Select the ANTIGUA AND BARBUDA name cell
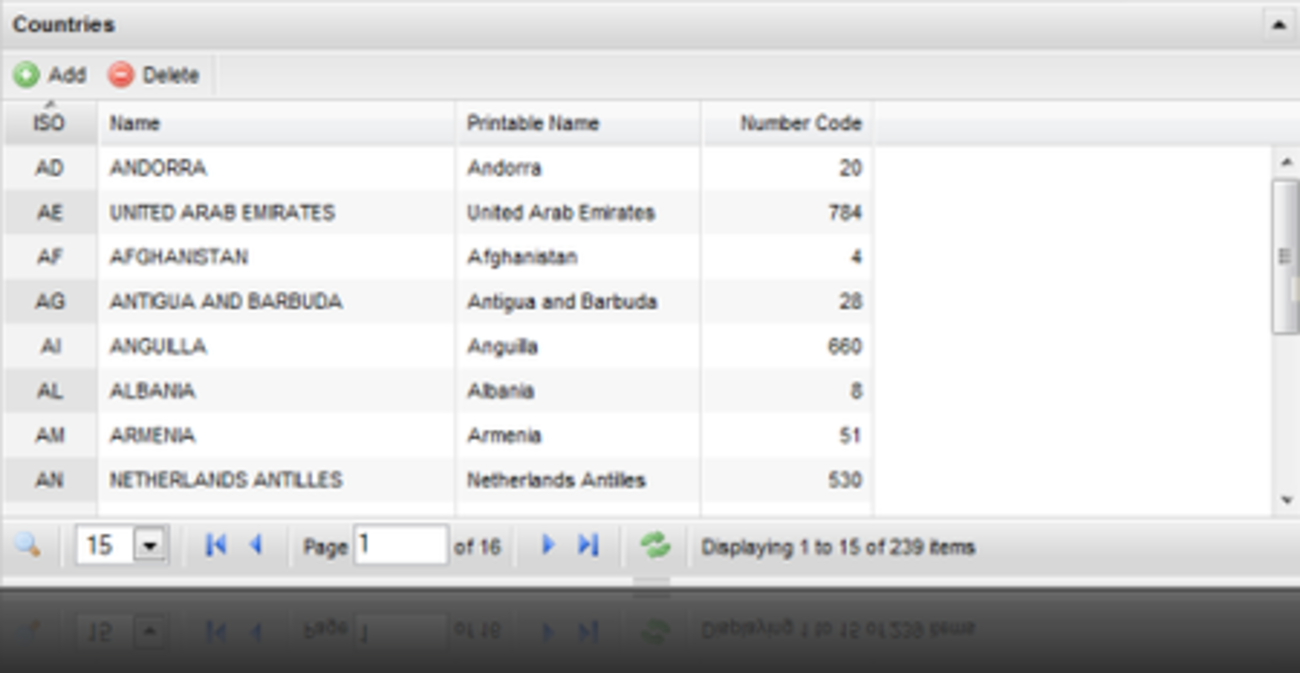The width and height of the screenshot is (1300, 673). 277,302
